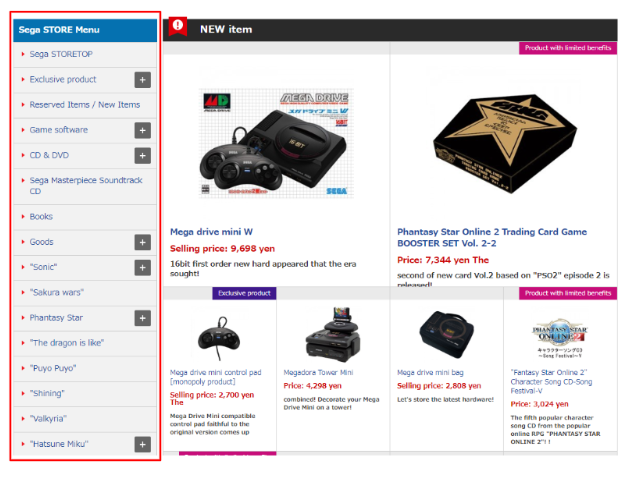Click the Goods menu text

[x=42, y=242]
